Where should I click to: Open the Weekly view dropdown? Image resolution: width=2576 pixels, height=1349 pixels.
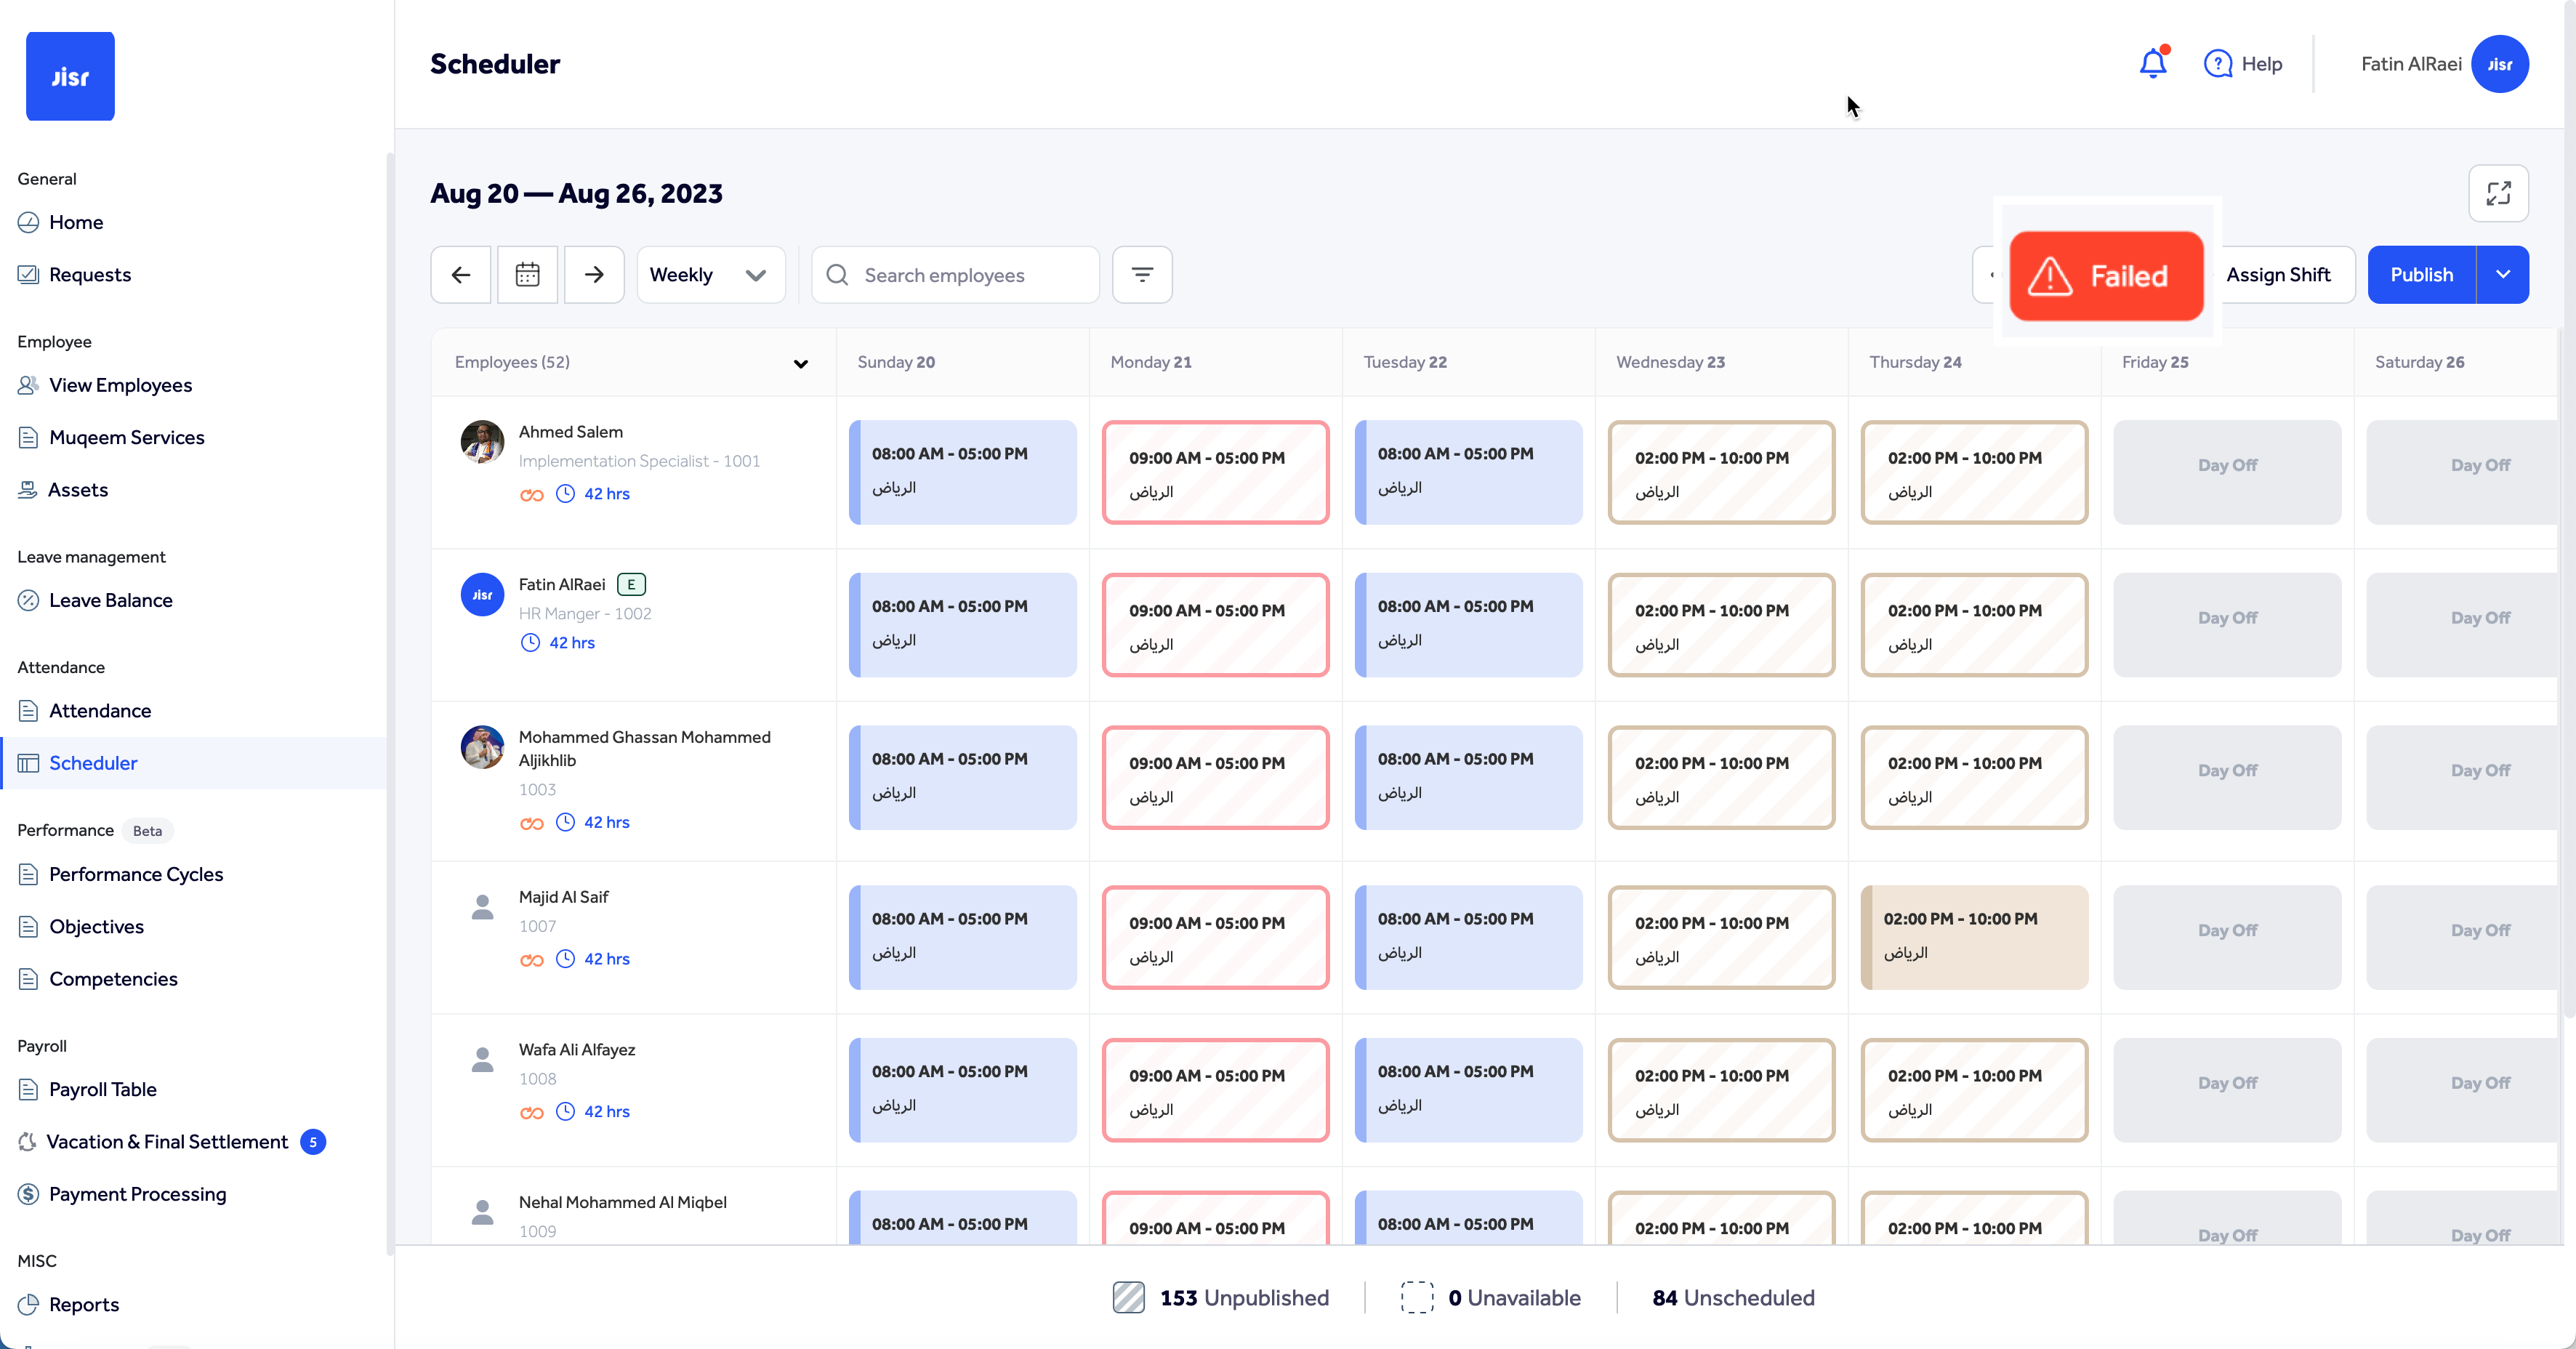coord(710,274)
